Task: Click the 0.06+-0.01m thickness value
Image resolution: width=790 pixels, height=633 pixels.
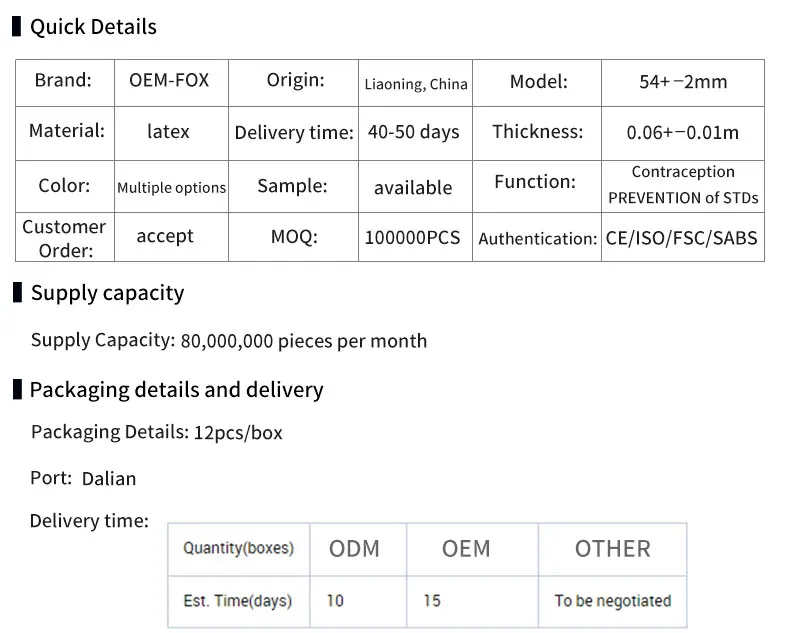Action: pyautogui.click(x=683, y=132)
